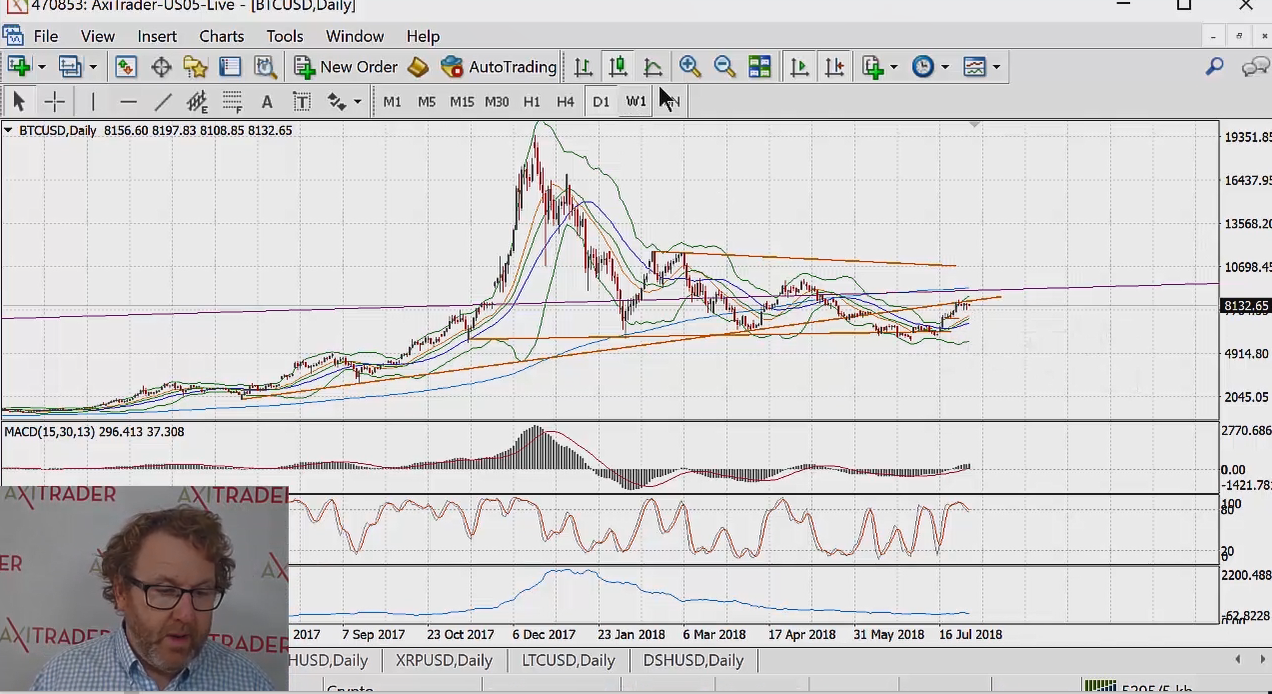Image resolution: width=1272 pixels, height=694 pixels.
Task: Open the Market Watch window icon
Action: coord(126,67)
